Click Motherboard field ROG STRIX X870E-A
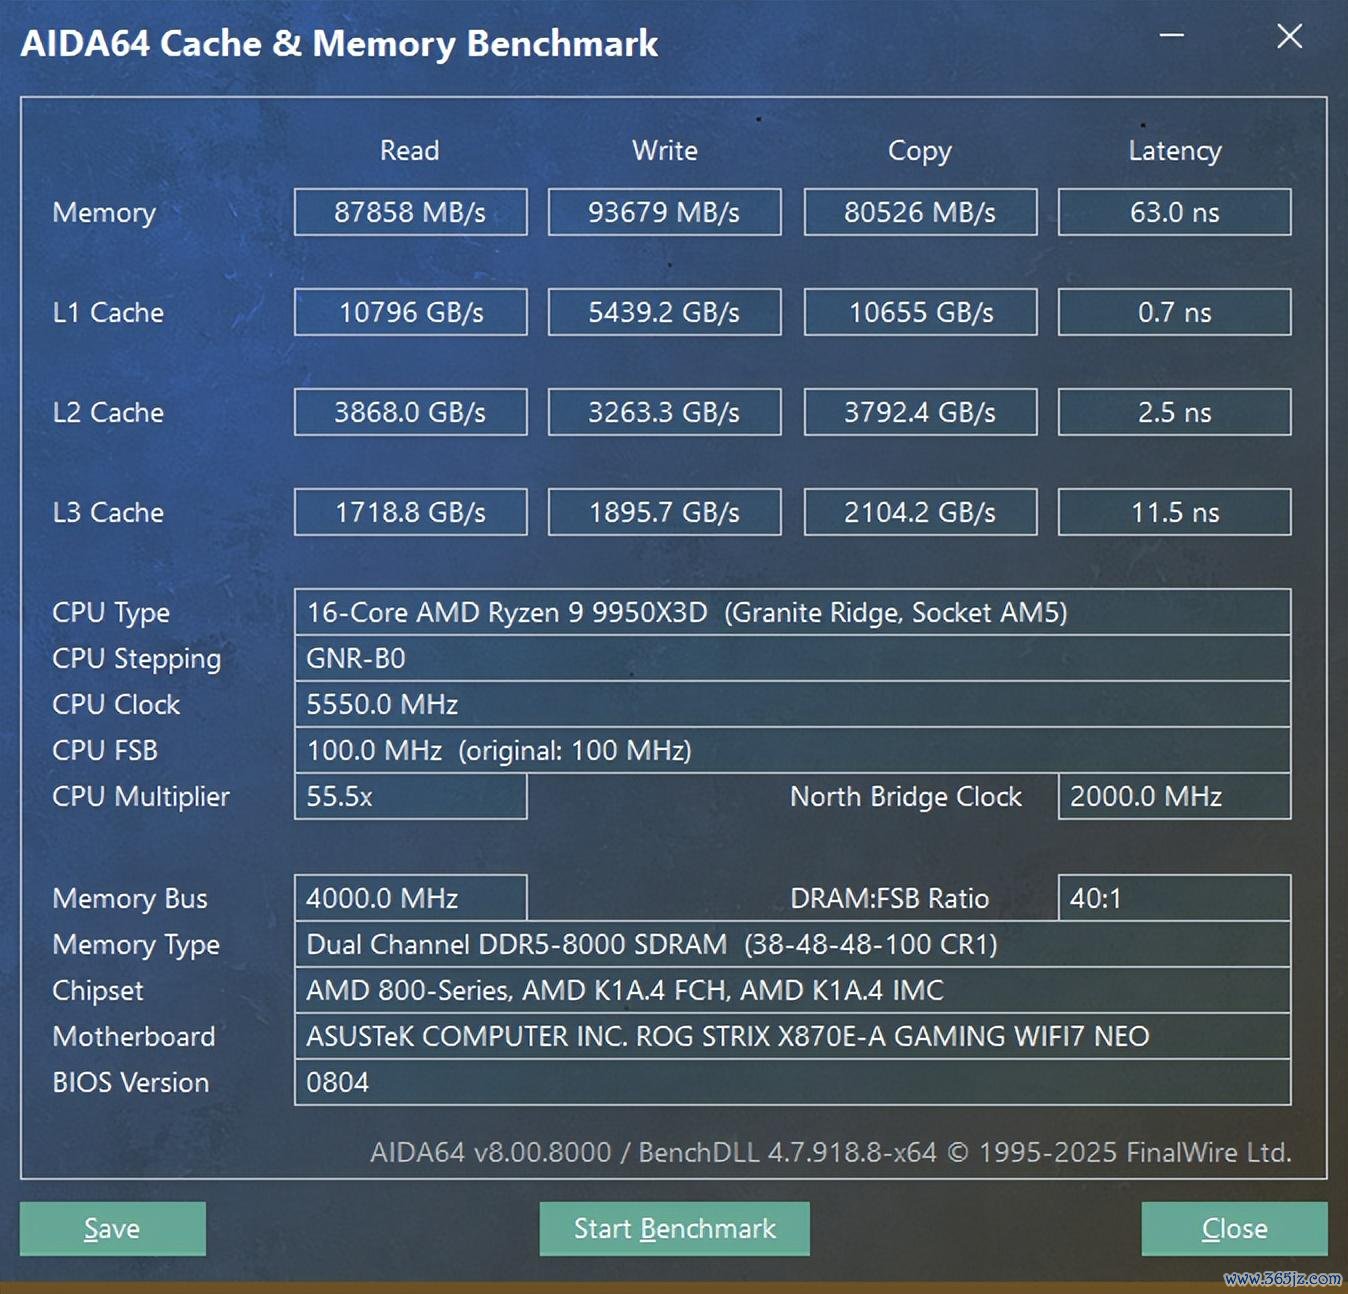1348x1294 pixels. click(x=792, y=1036)
